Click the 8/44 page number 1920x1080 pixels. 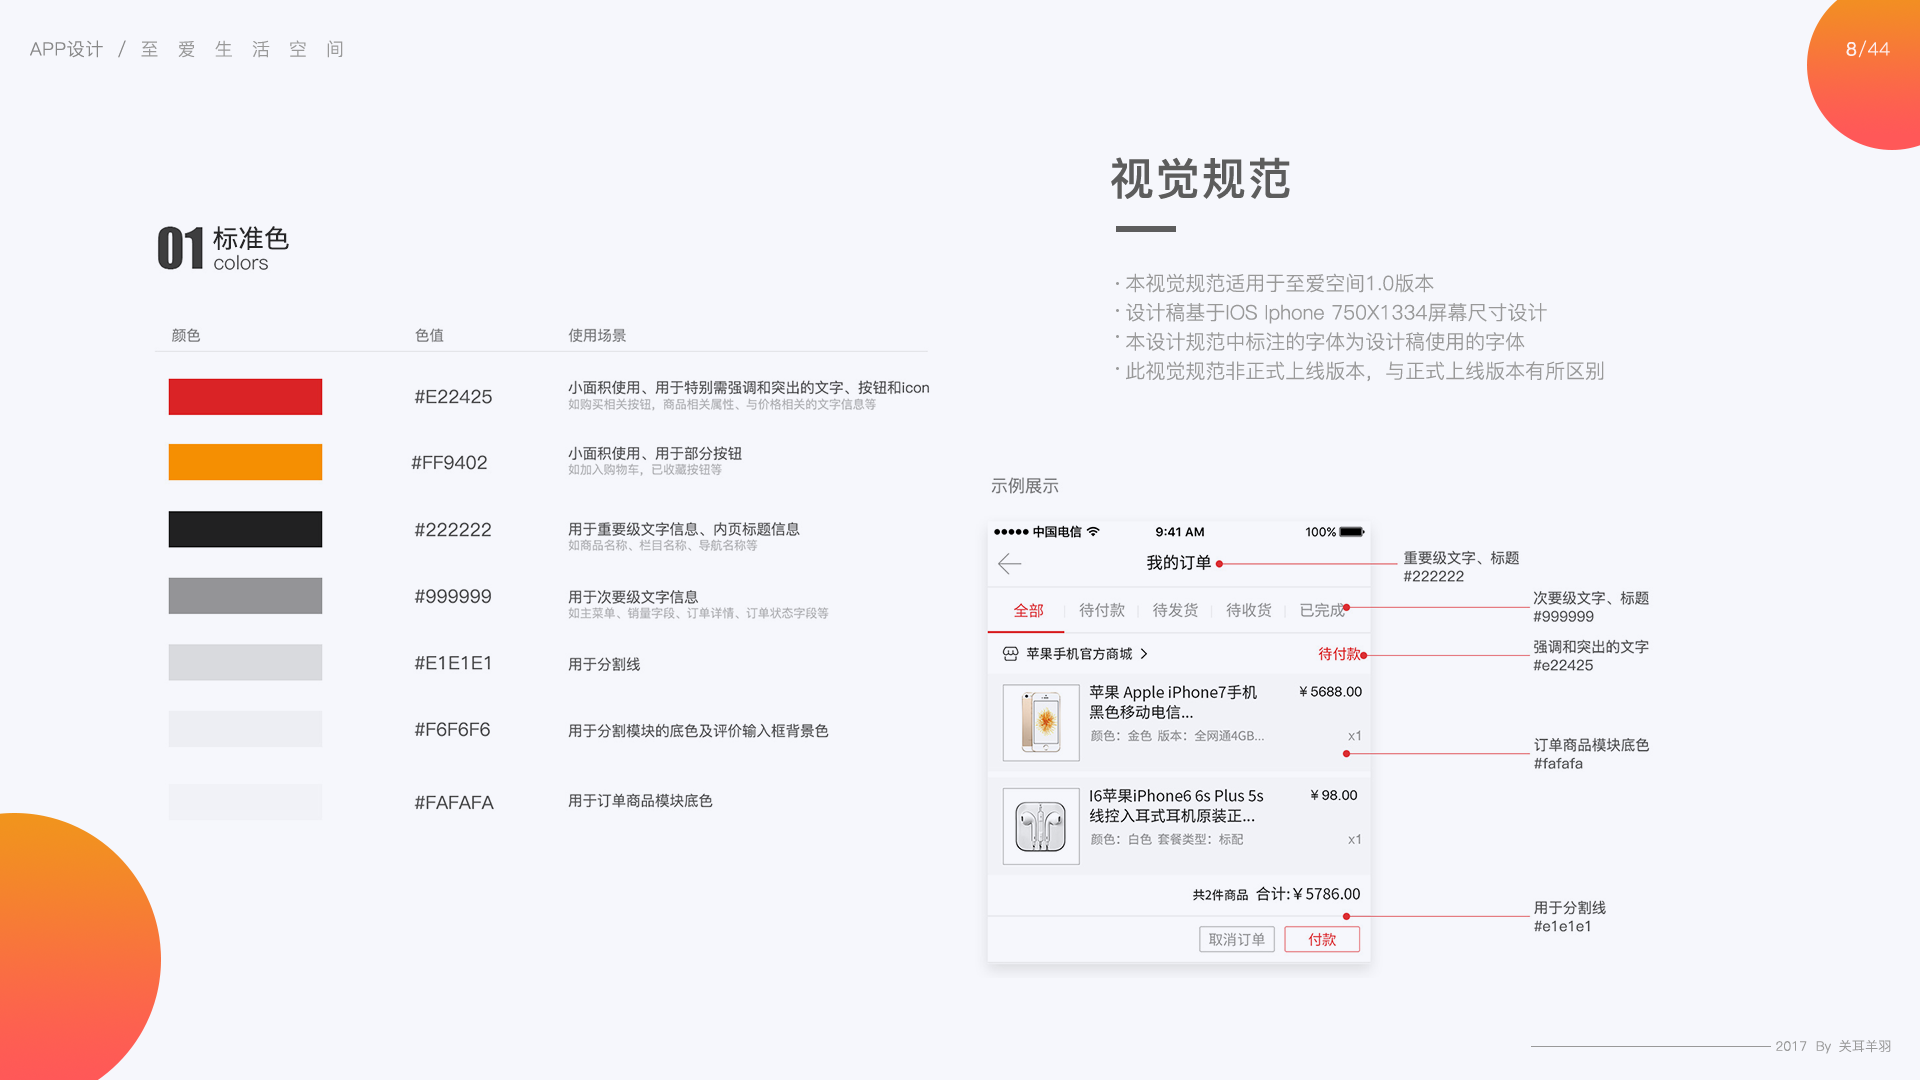(x=1867, y=49)
